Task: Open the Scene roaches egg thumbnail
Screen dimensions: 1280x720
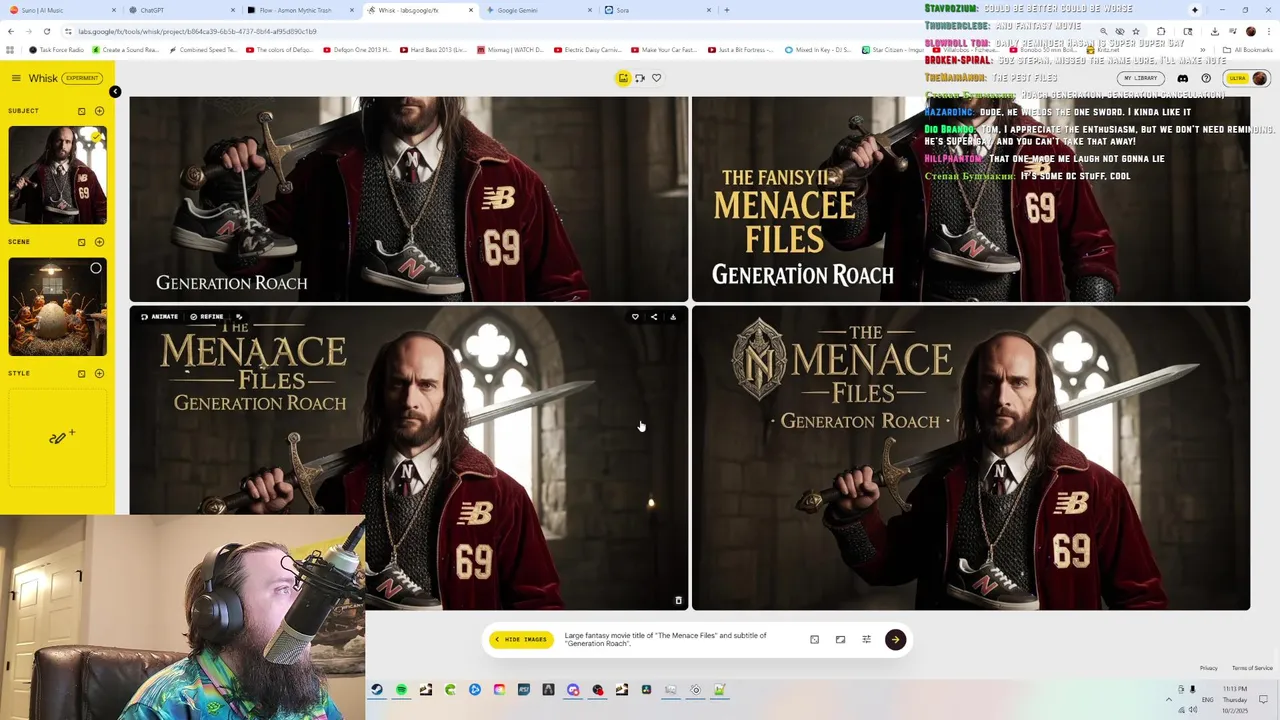Action: tap(57, 307)
